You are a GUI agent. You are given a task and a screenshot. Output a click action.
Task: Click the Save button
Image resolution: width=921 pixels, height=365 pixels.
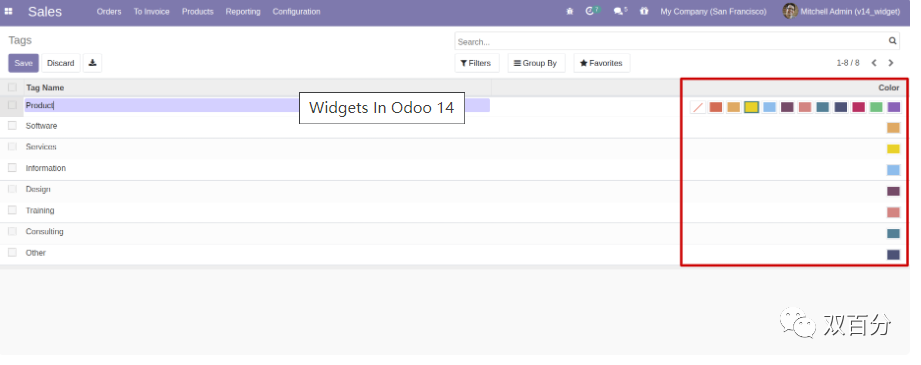click(x=23, y=63)
